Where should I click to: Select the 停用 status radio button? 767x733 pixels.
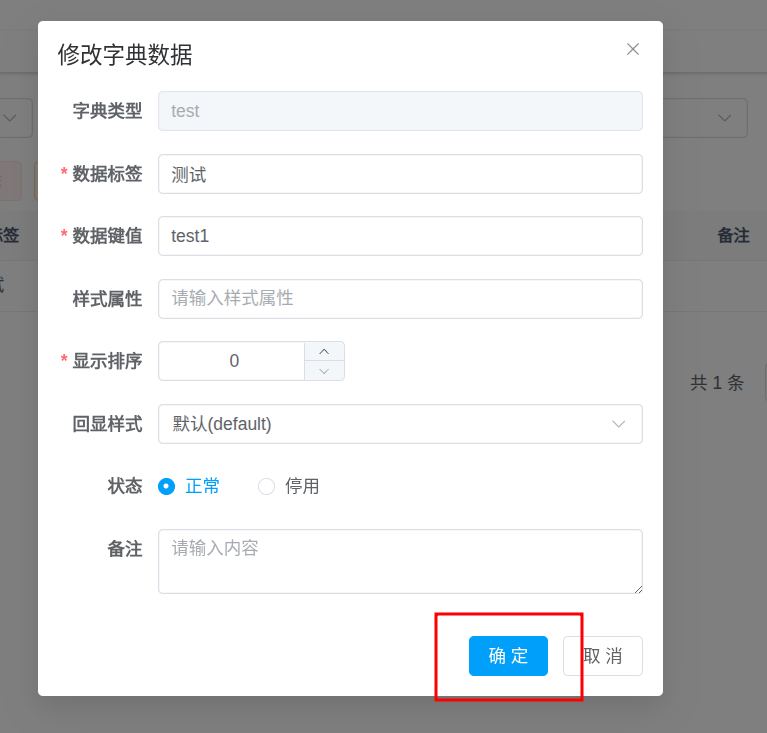pos(266,487)
